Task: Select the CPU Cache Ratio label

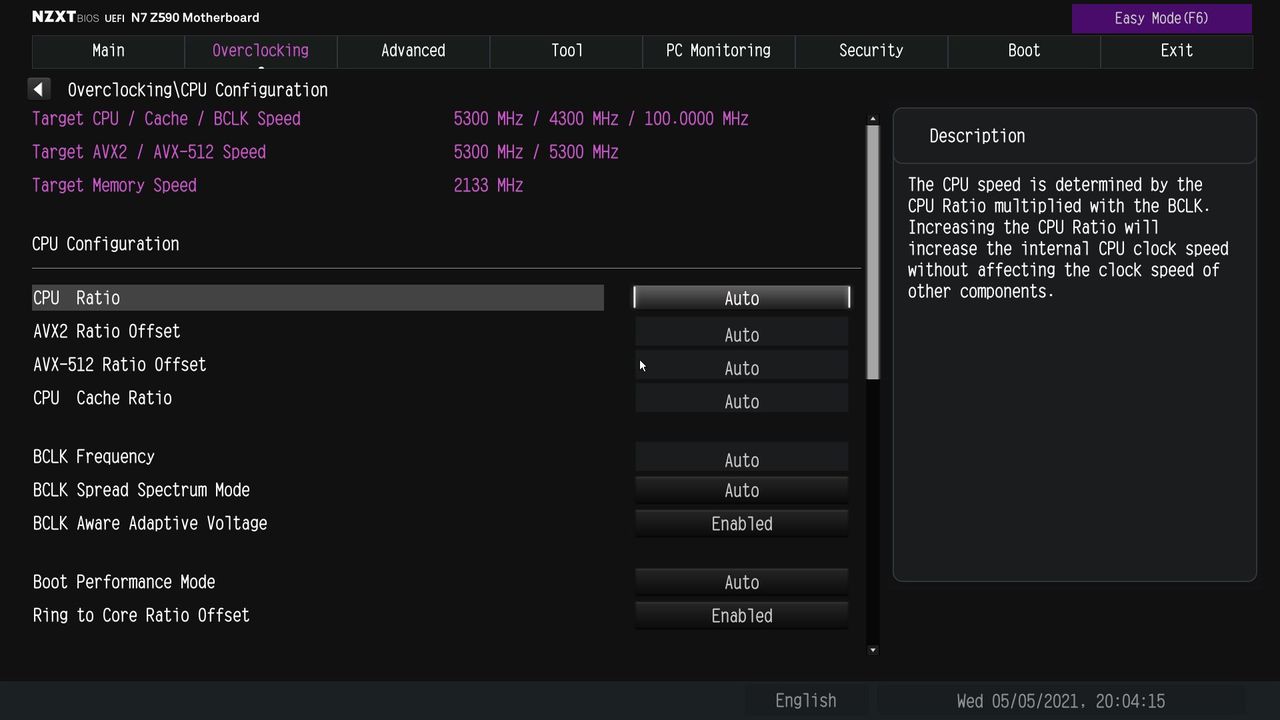Action: click(x=103, y=398)
